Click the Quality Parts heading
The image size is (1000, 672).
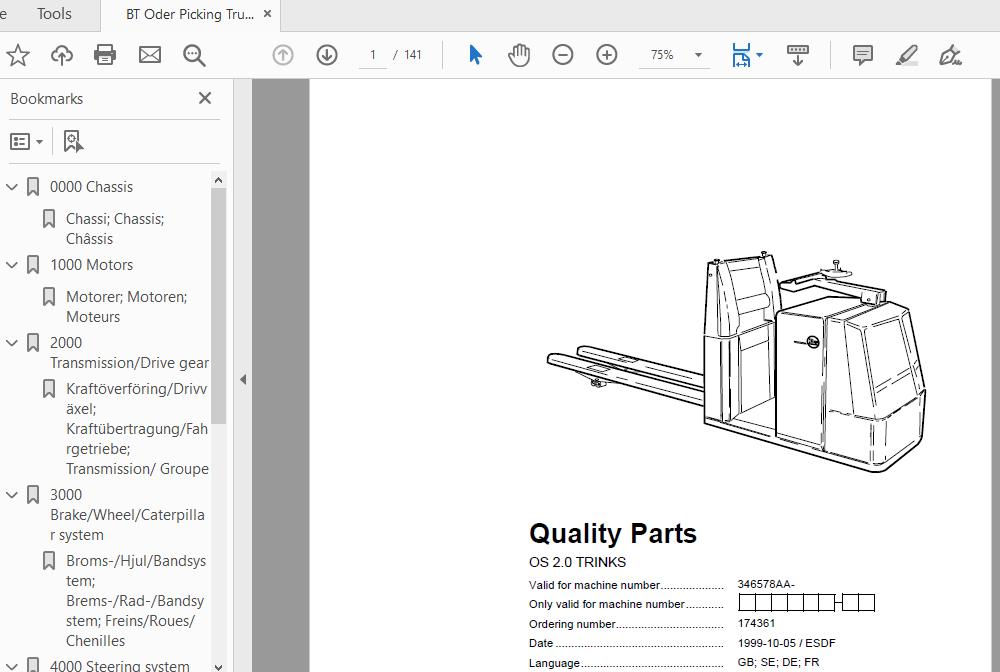click(x=613, y=534)
